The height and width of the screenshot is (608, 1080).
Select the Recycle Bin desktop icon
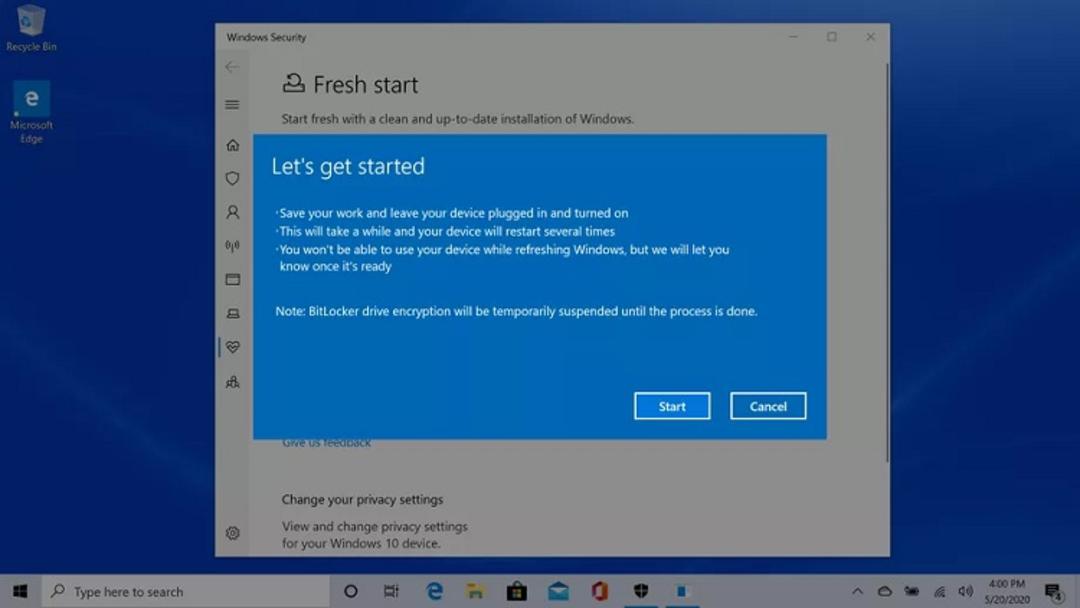click(31, 28)
